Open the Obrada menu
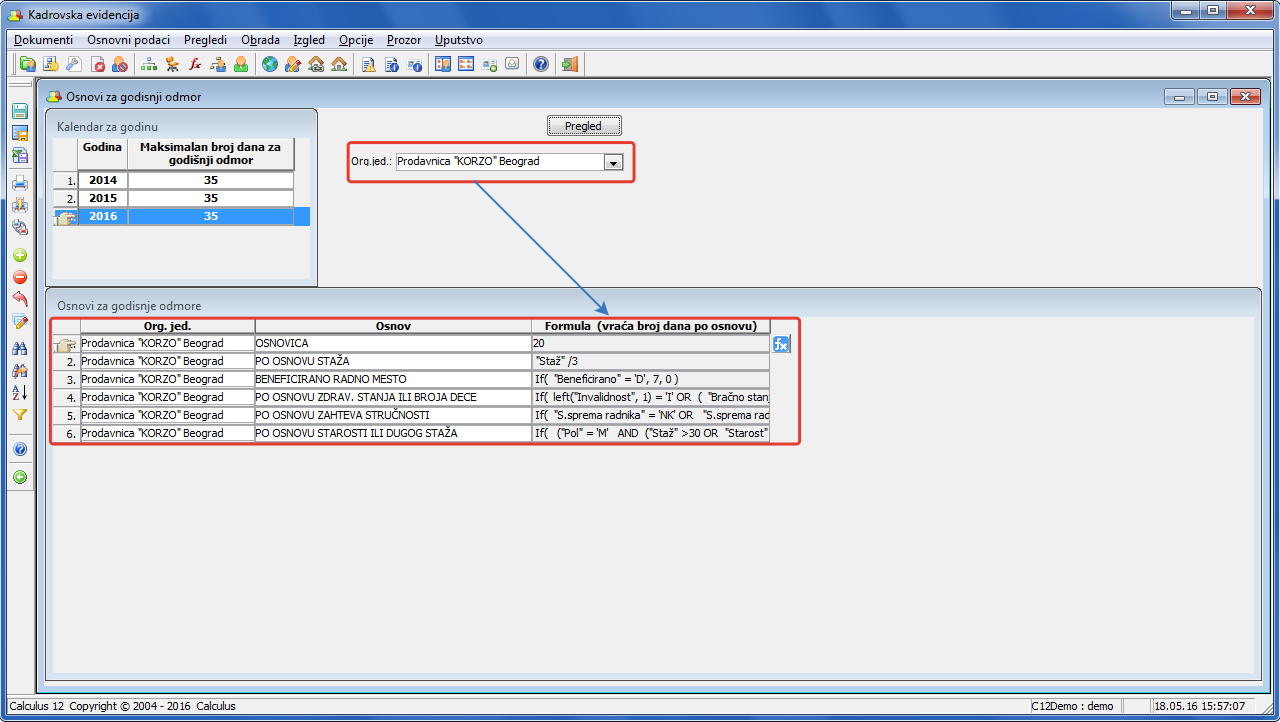 pyautogui.click(x=260, y=40)
